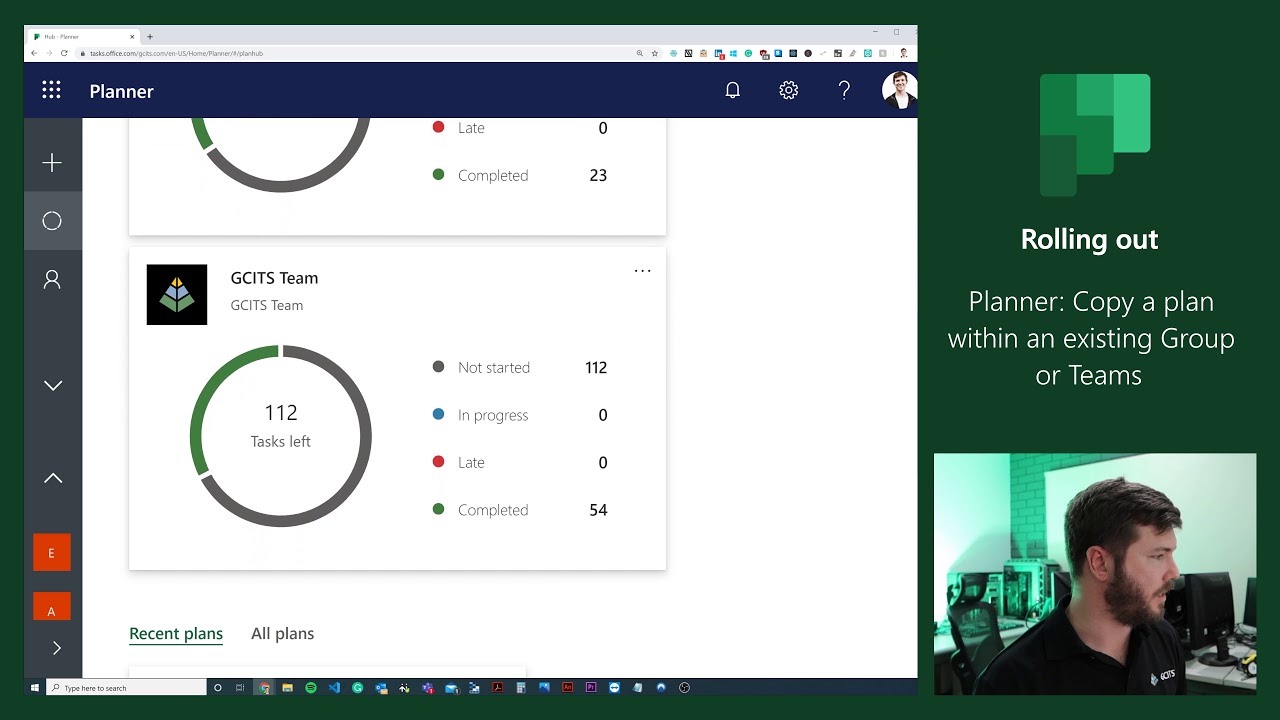Create a new plan with plus icon

pos(52,163)
